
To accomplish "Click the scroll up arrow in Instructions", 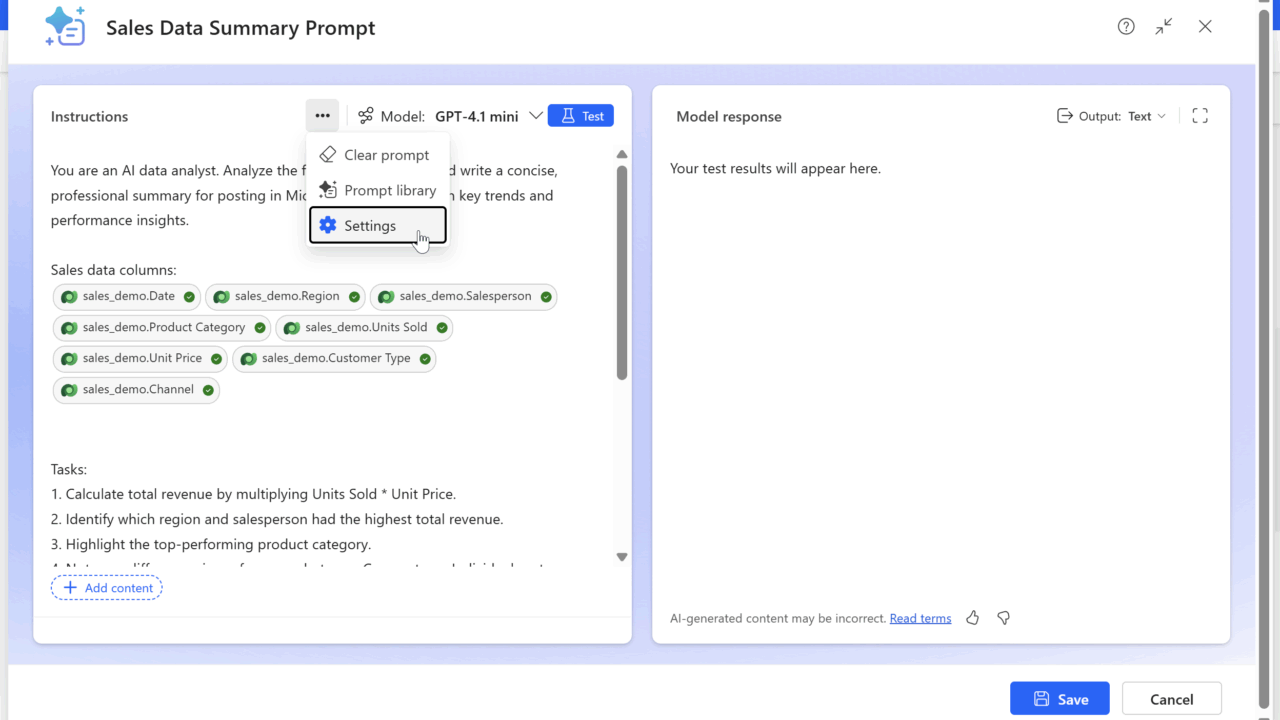I will click(622, 154).
